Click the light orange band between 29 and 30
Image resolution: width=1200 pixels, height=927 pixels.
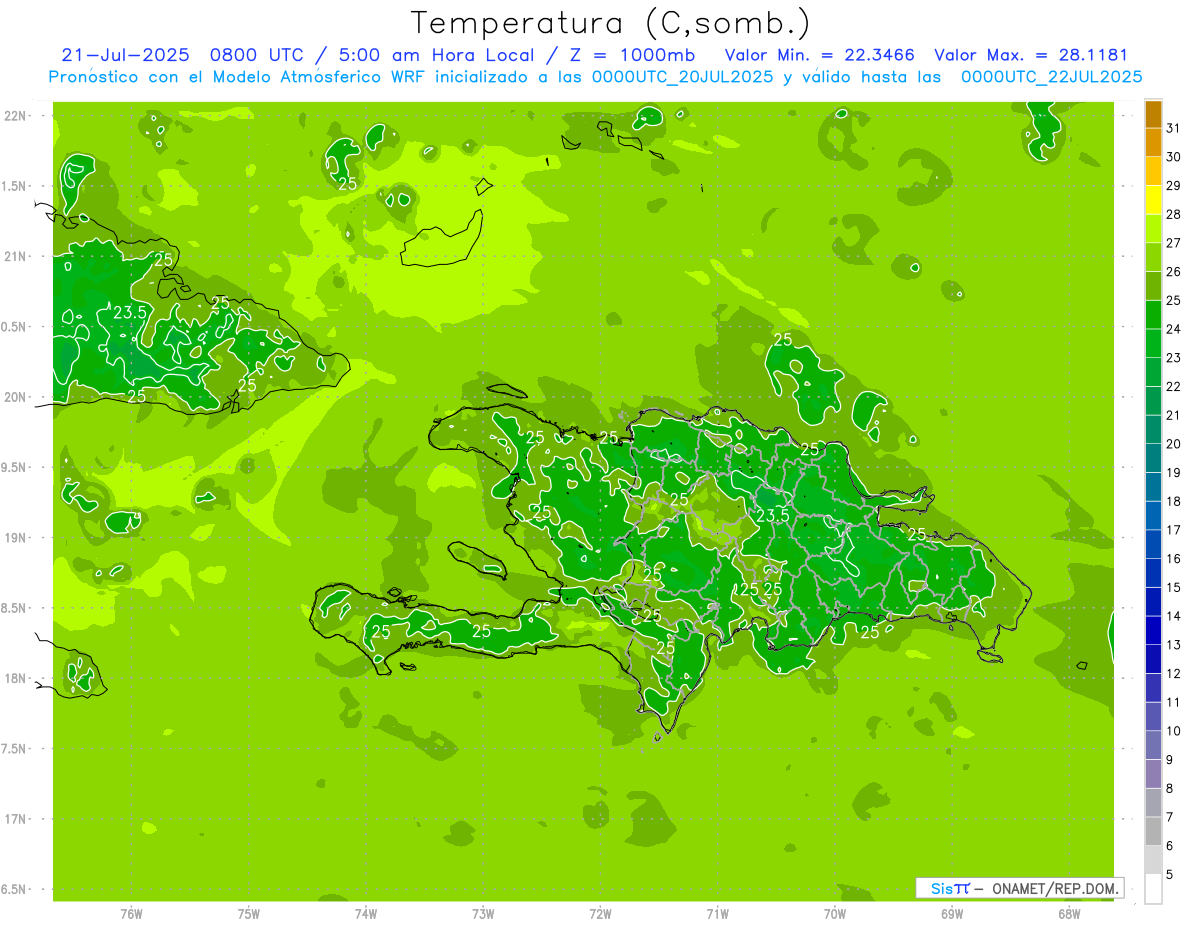point(1153,172)
